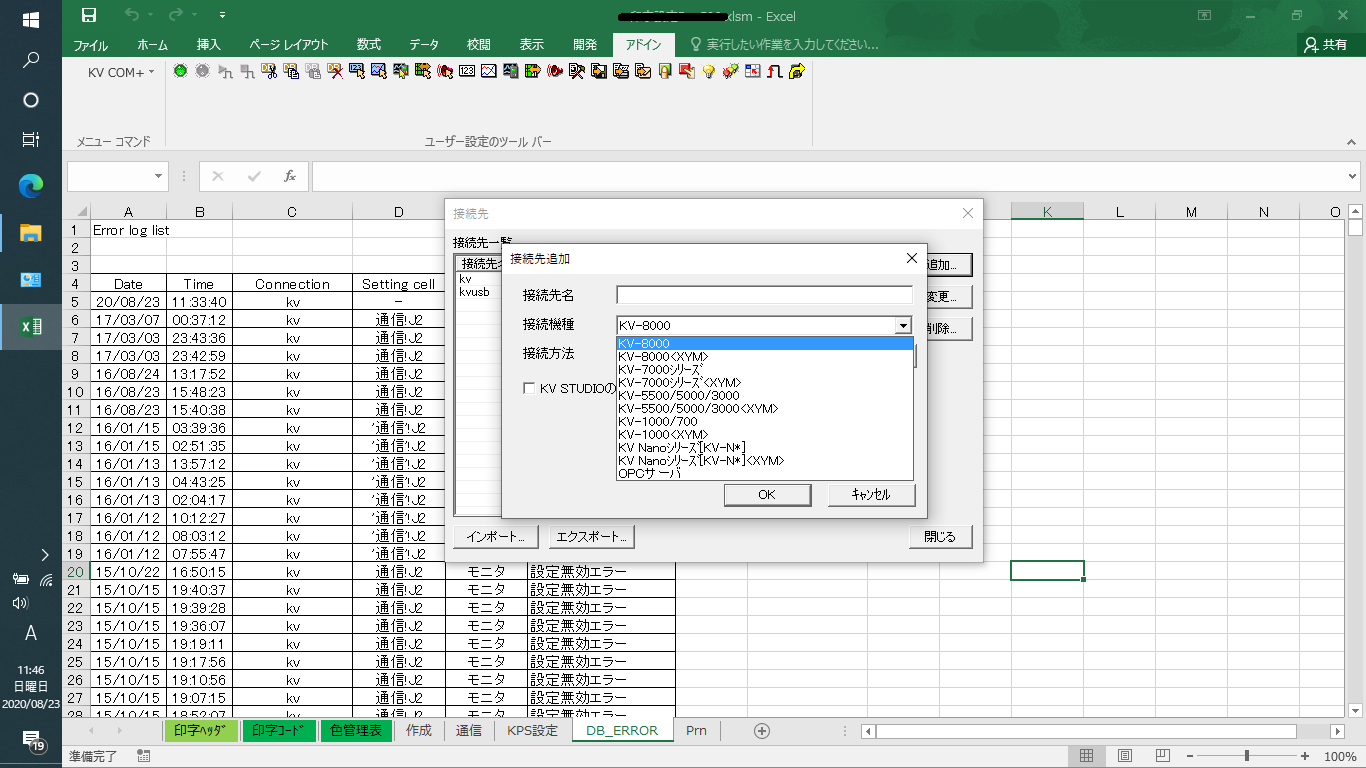Switch to the データ ribbon tab
The image size is (1366, 768).
tap(424, 45)
